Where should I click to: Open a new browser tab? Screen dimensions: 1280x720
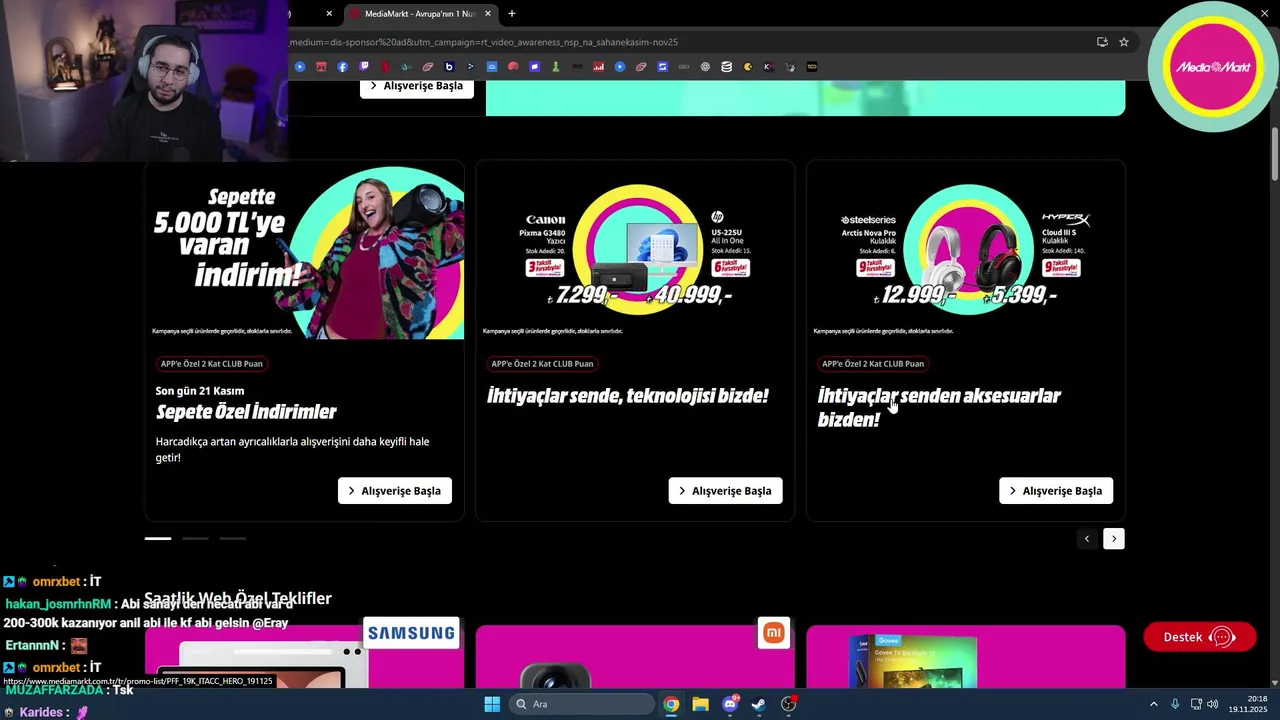(512, 14)
